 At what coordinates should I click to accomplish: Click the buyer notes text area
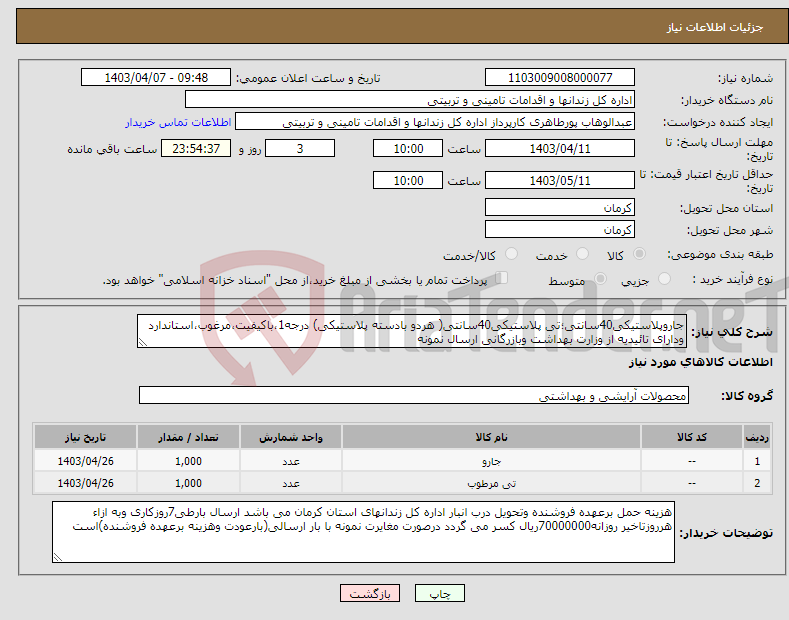363,532
